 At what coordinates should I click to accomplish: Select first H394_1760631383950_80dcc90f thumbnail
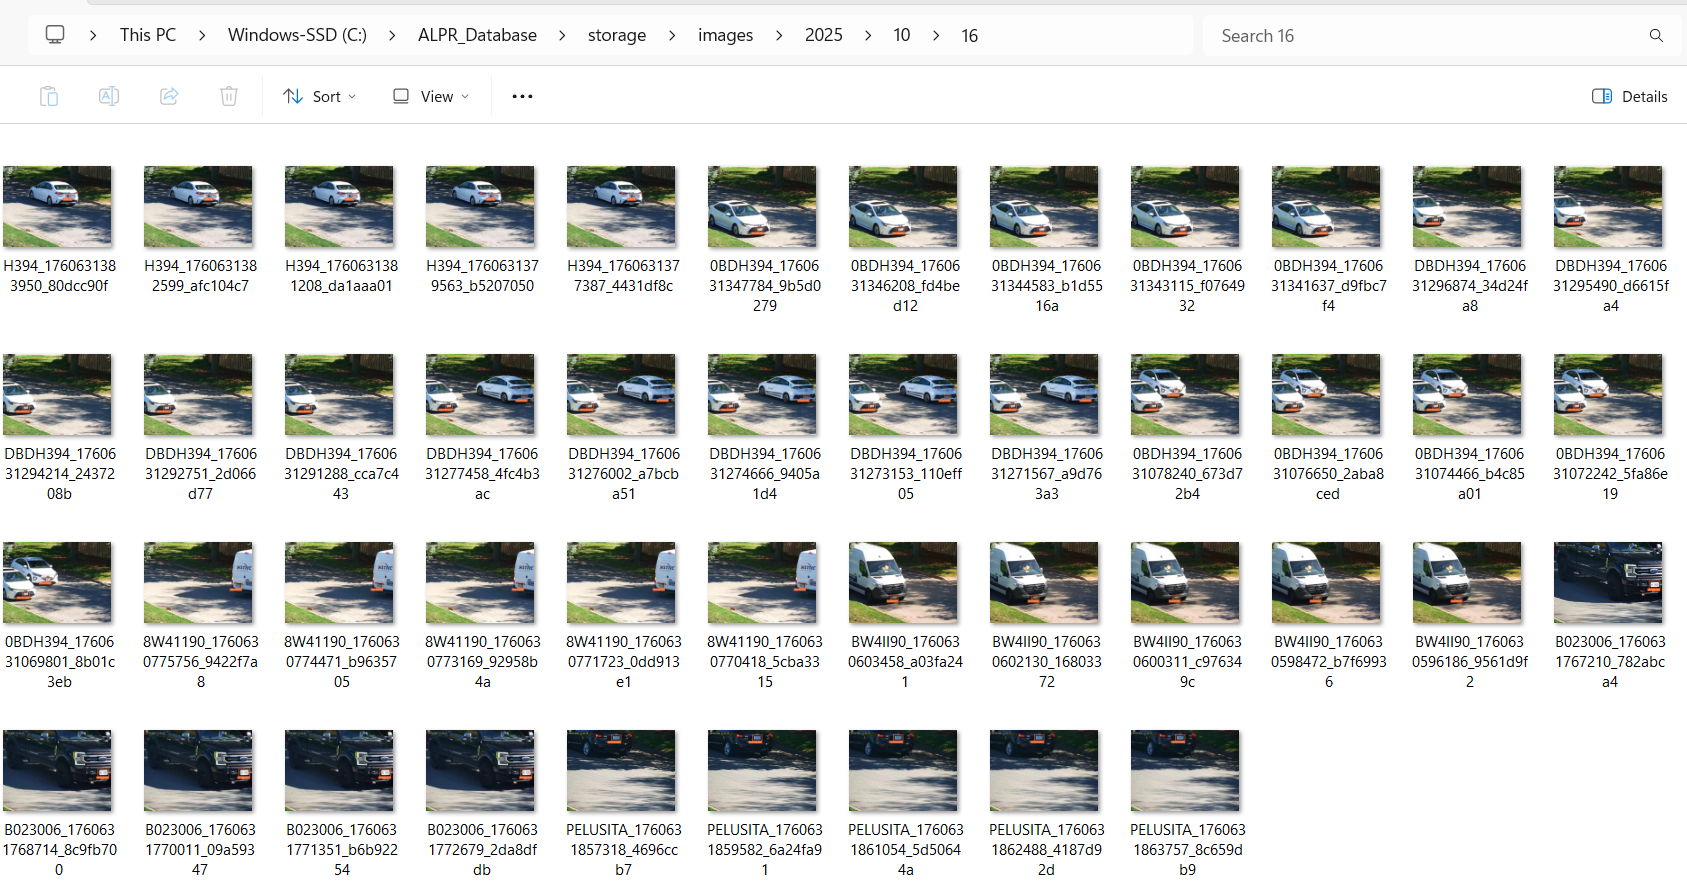click(x=58, y=208)
